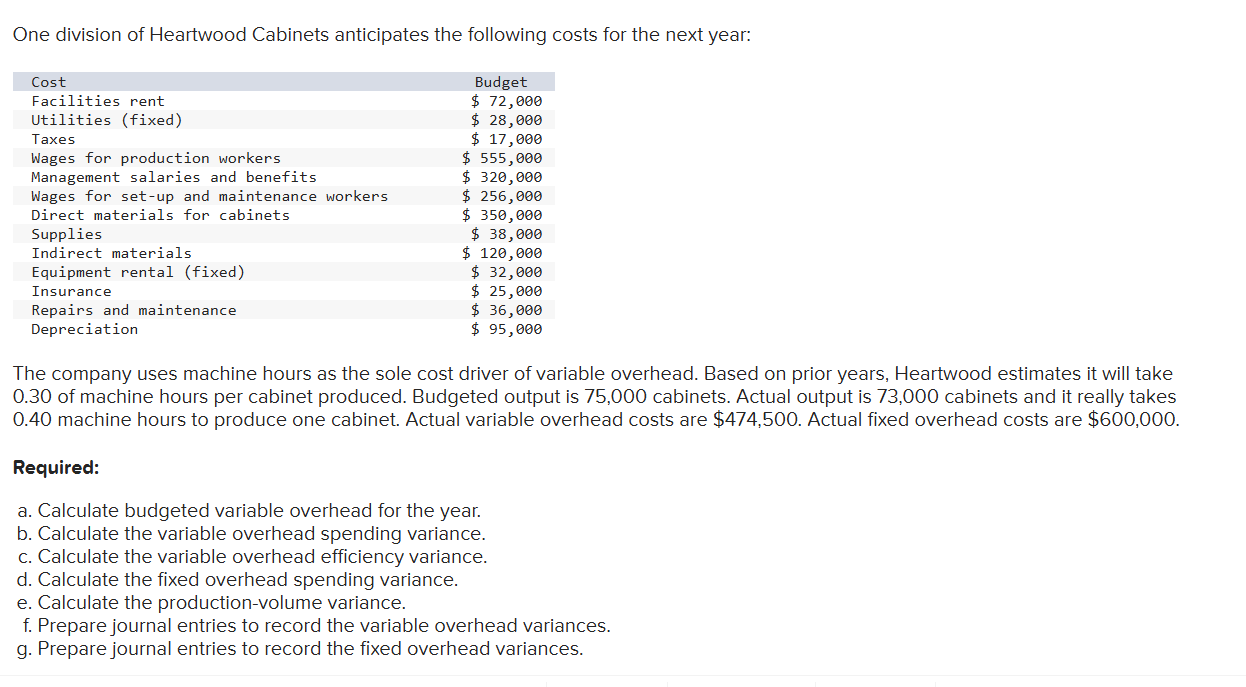Click the $95,000 depreciation amount
The height and width of the screenshot is (687, 1246).
[x=507, y=329]
